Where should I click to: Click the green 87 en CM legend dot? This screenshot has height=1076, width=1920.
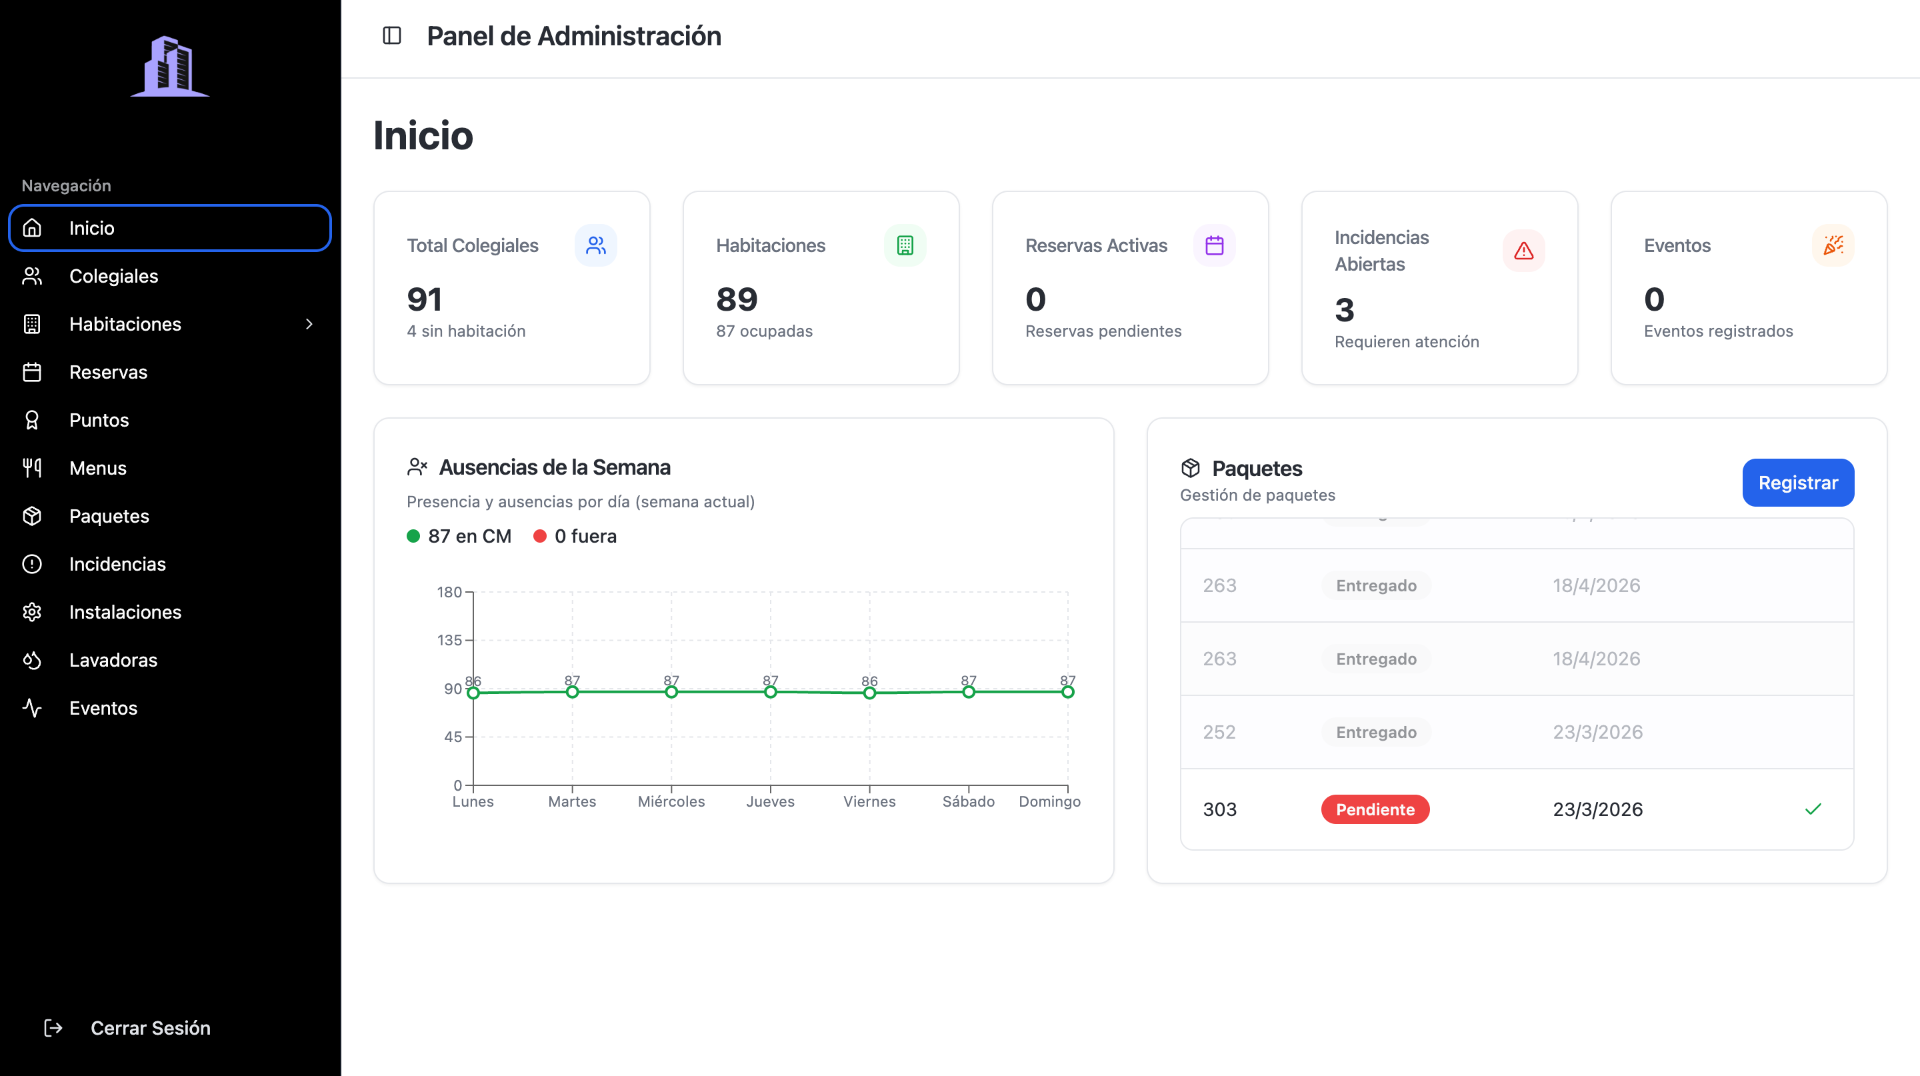[413, 536]
